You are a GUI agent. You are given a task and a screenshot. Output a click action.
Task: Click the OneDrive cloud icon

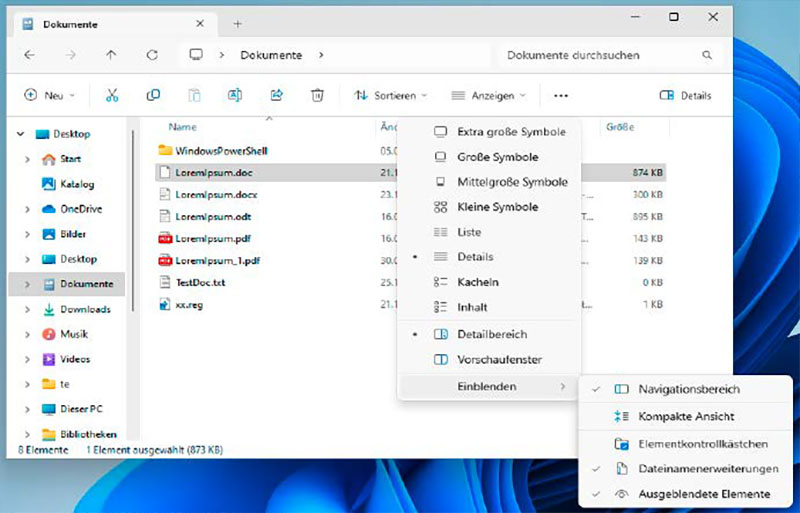(x=48, y=209)
